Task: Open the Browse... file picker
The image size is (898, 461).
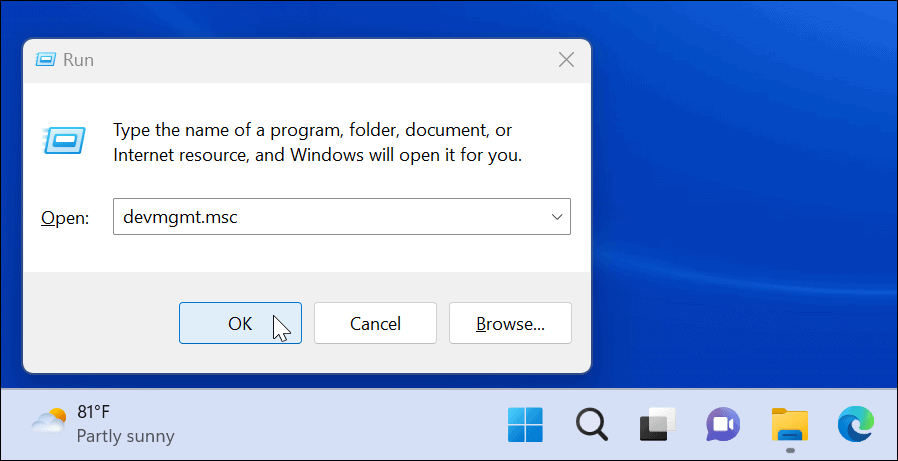Action: point(510,323)
